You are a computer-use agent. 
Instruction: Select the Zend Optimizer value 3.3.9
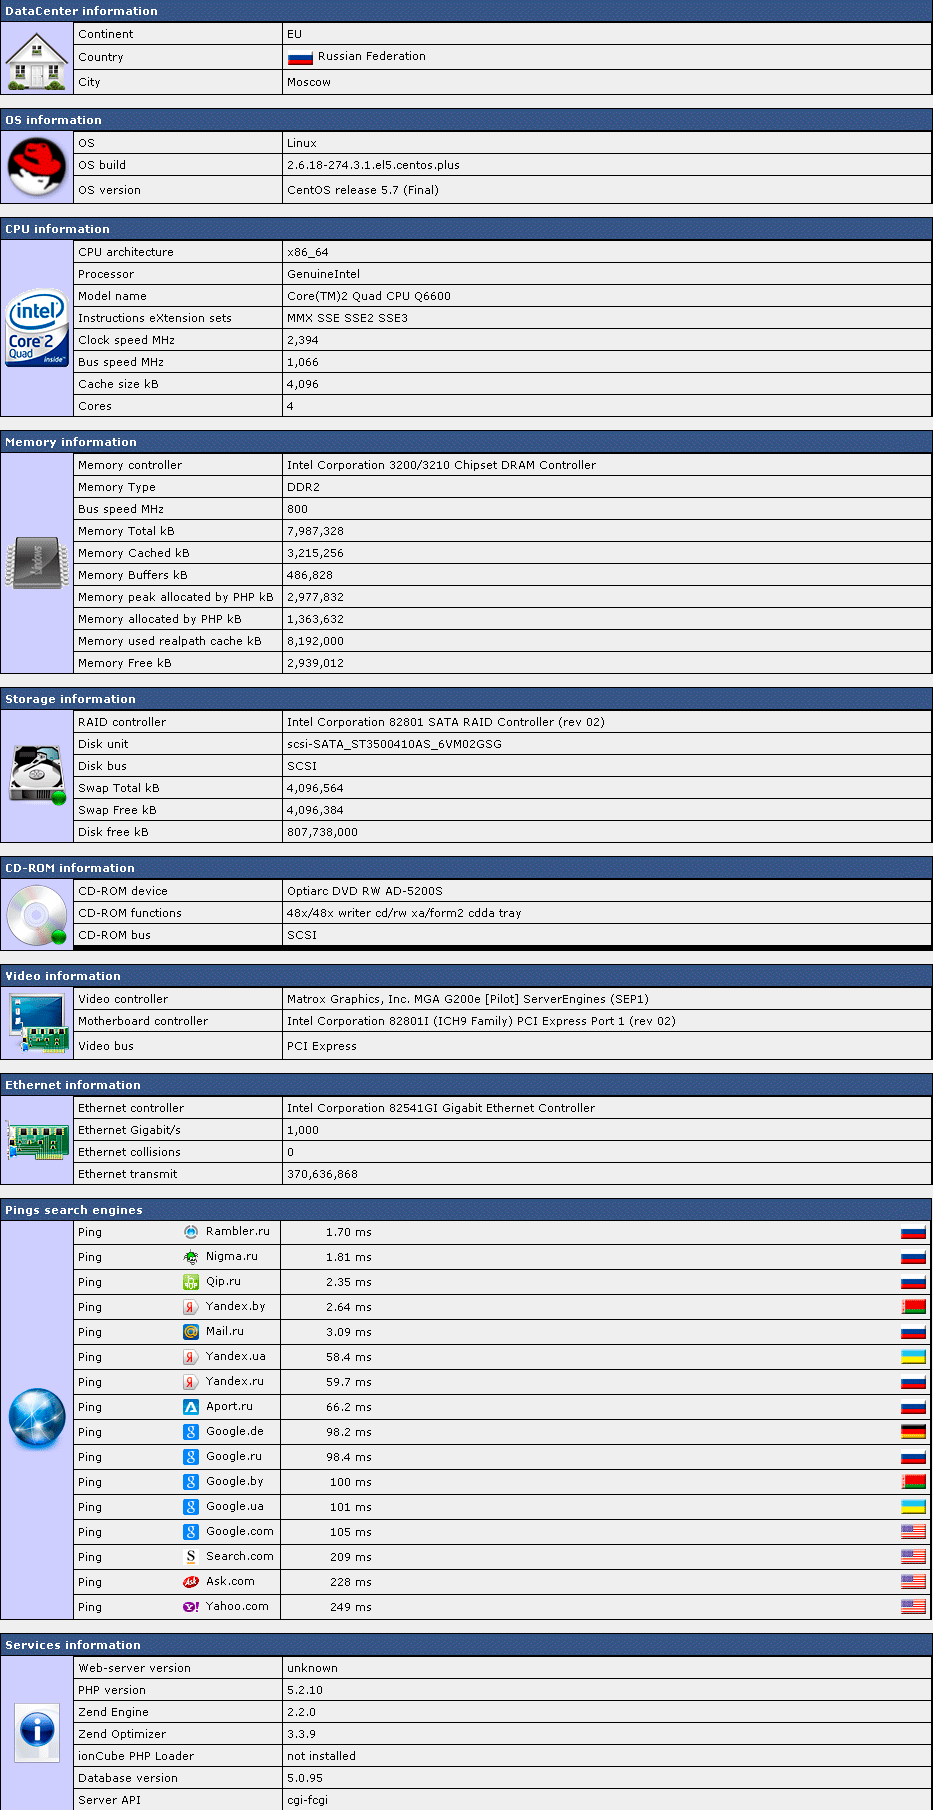[301, 1735]
